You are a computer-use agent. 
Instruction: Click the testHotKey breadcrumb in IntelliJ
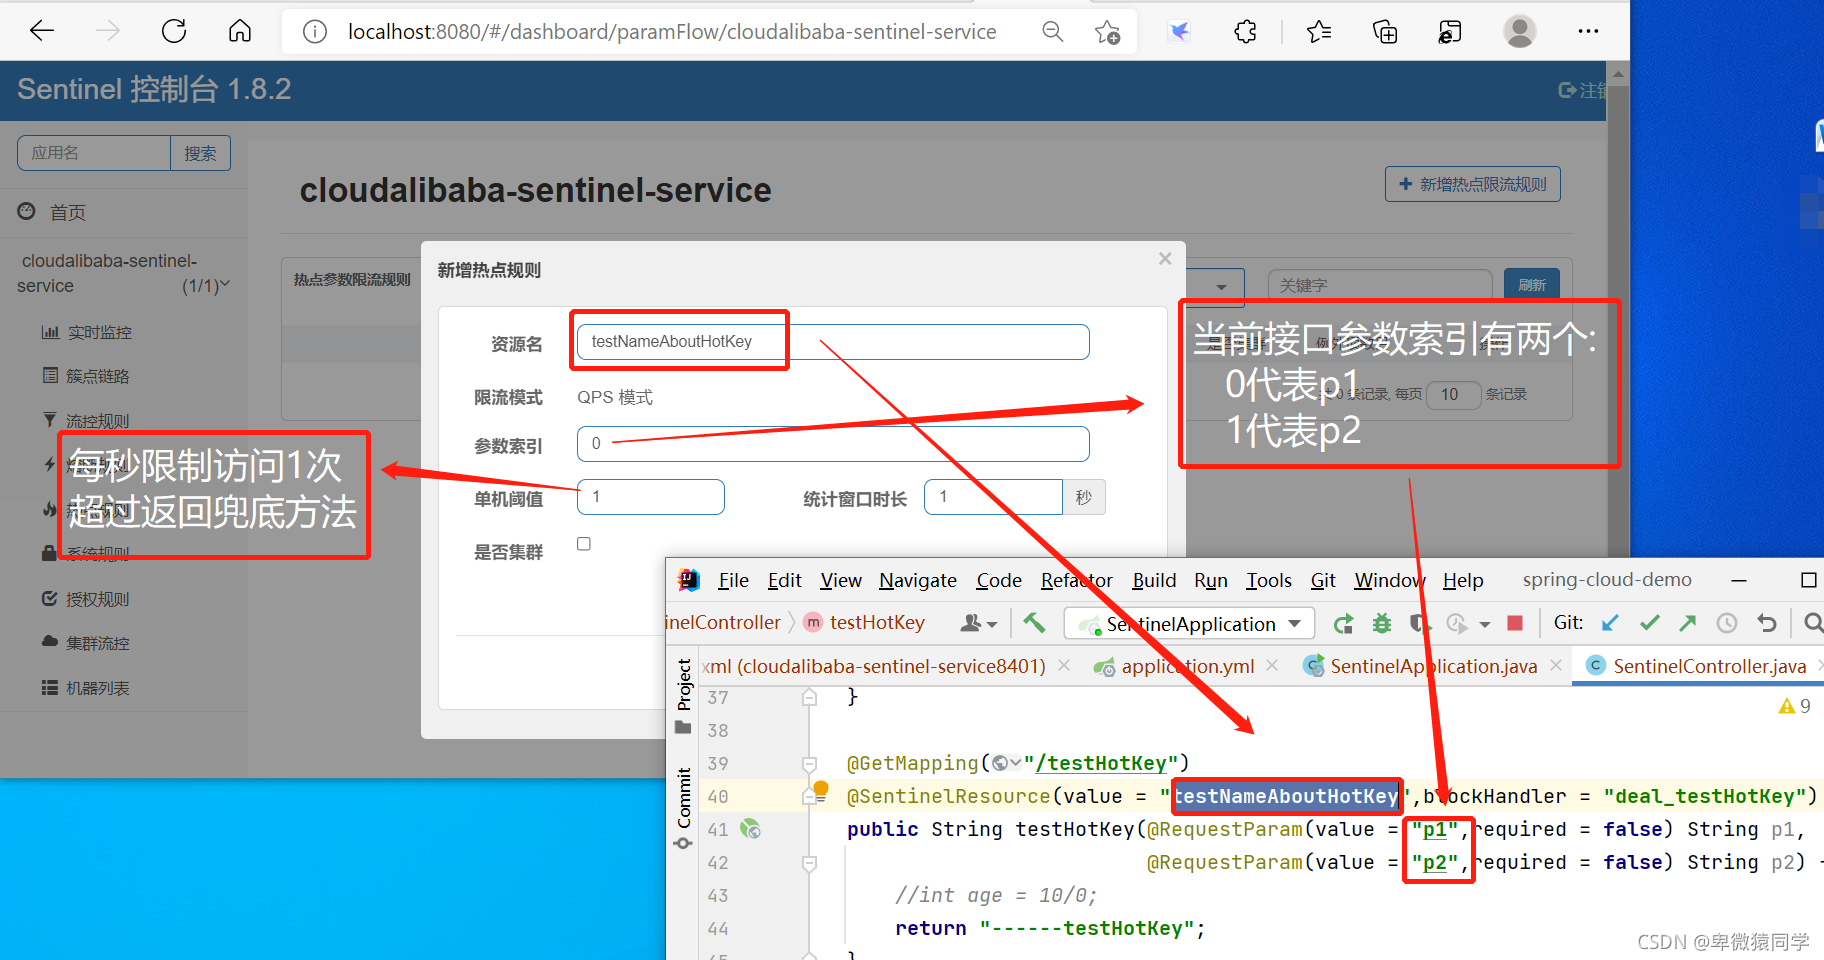tap(877, 623)
